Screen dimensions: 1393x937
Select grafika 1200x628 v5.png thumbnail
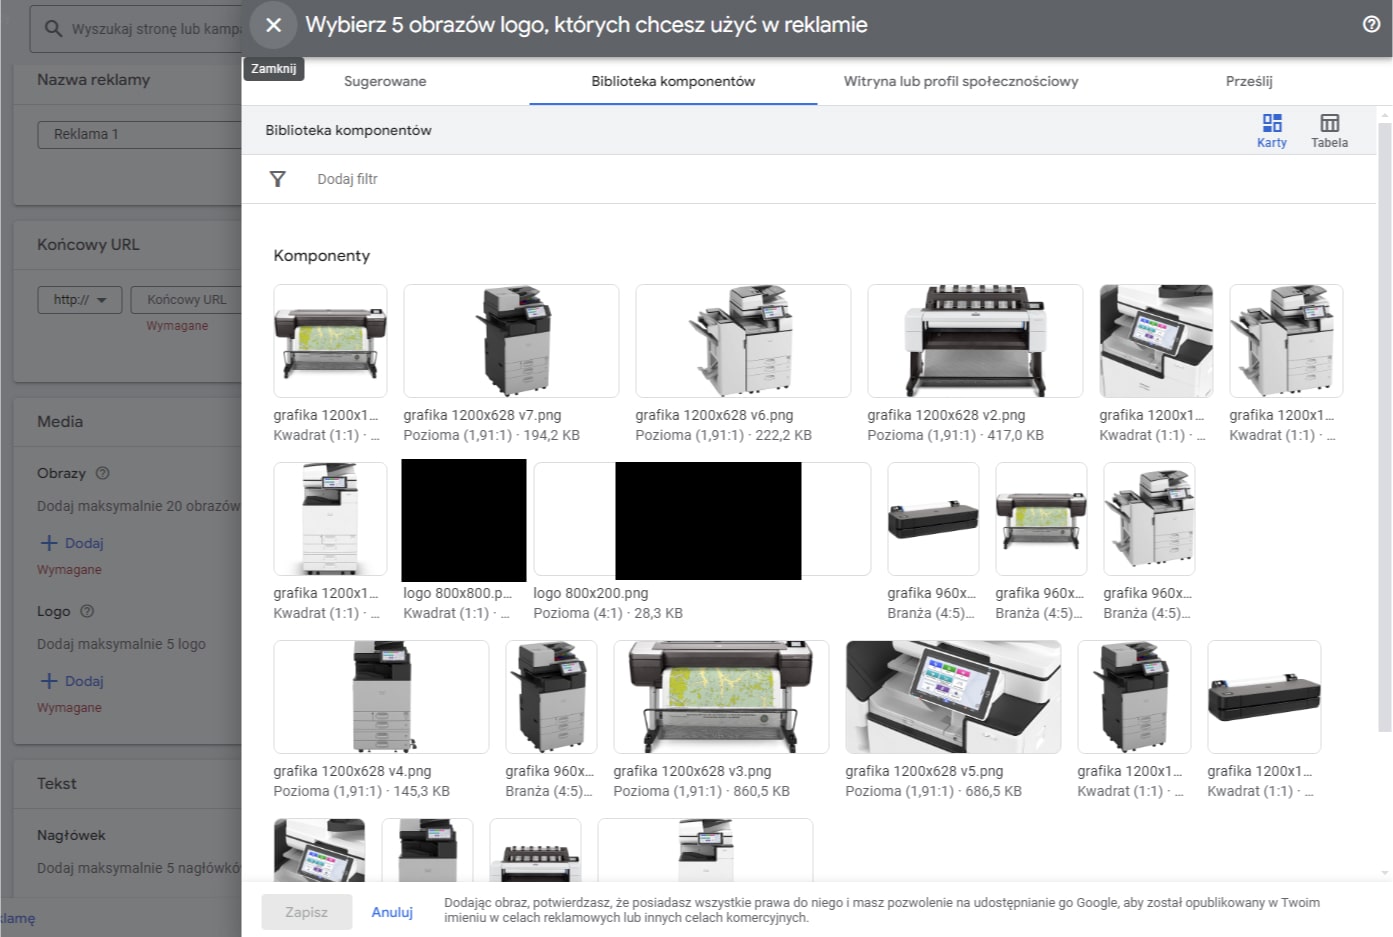[x=953, y=697]
